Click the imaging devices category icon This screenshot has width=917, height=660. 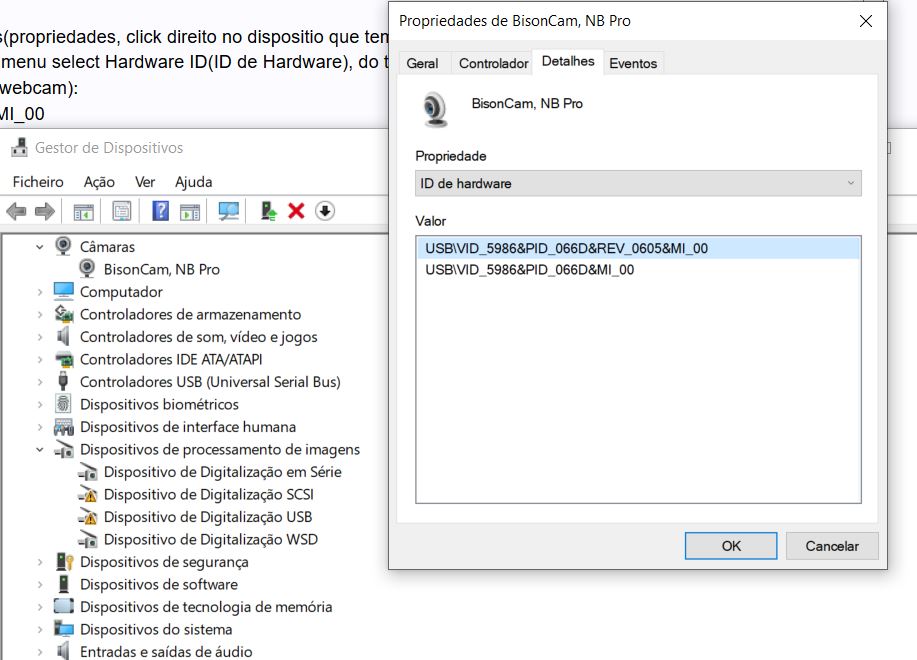64,450
